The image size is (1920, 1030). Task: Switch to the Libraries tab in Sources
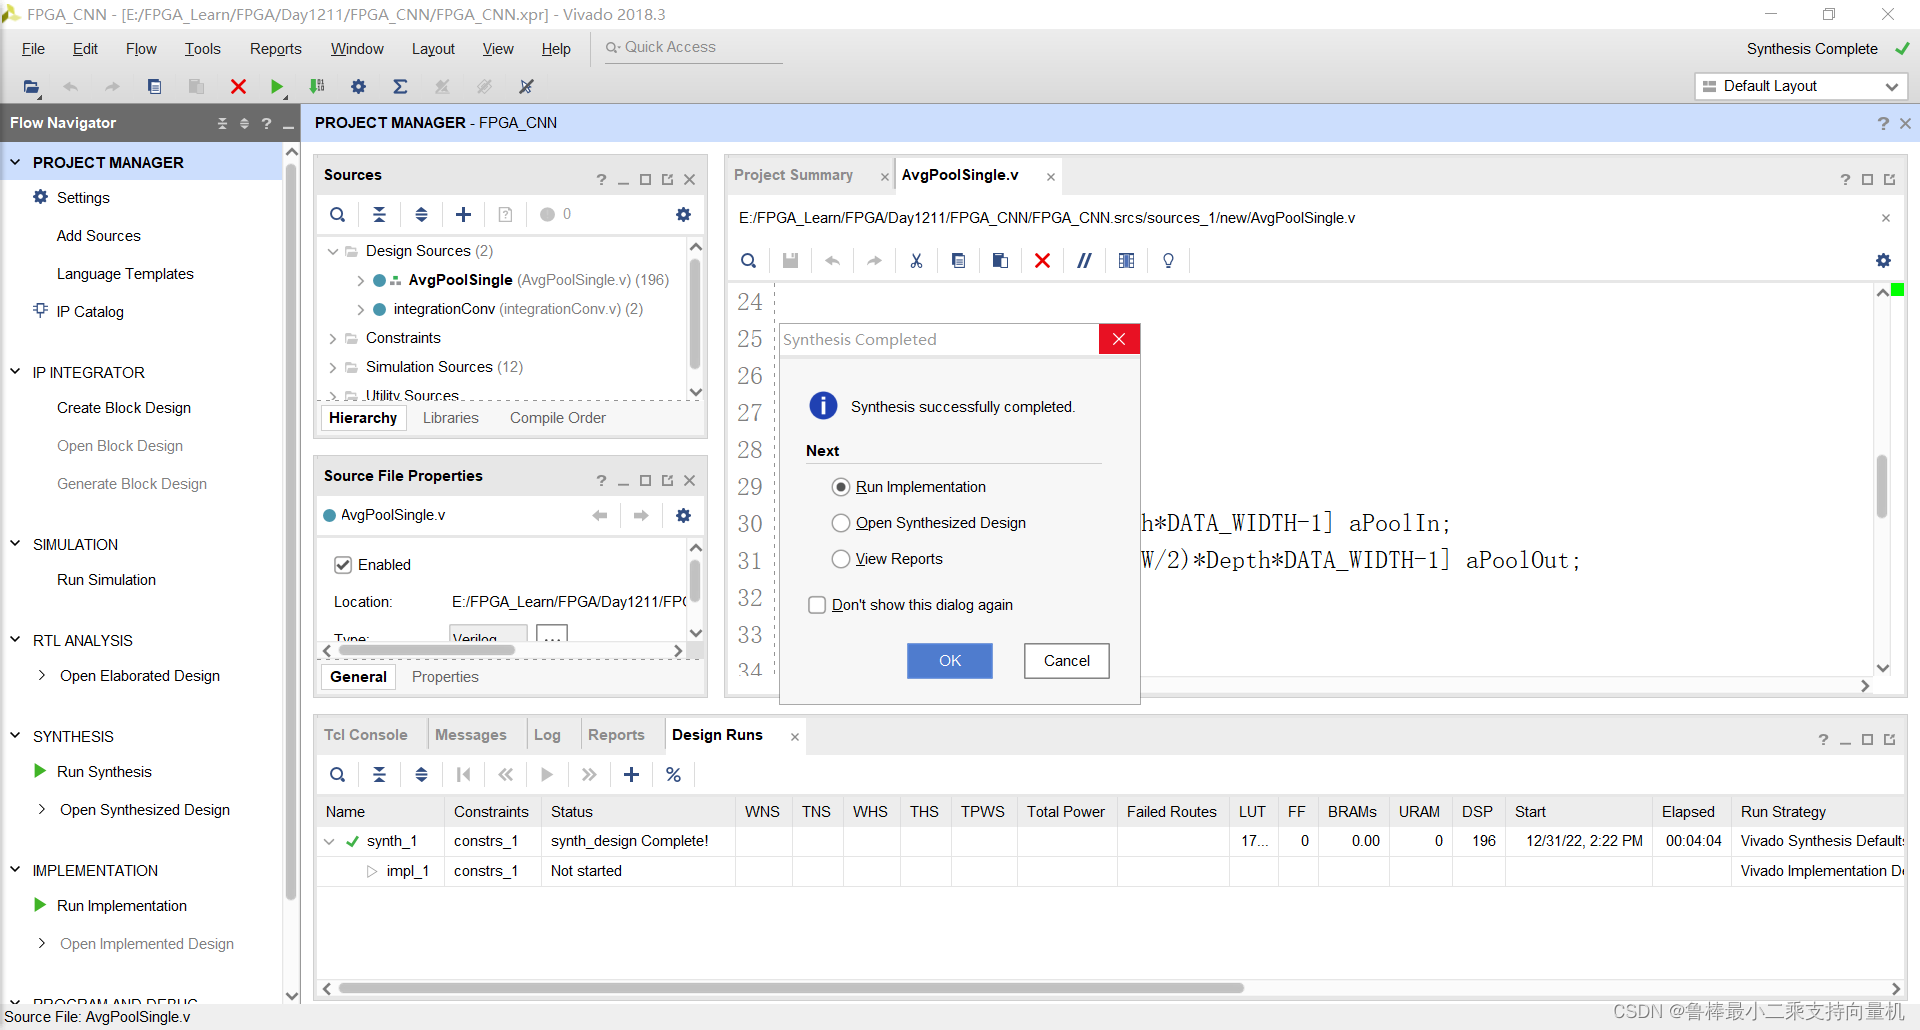click(450, 418)
